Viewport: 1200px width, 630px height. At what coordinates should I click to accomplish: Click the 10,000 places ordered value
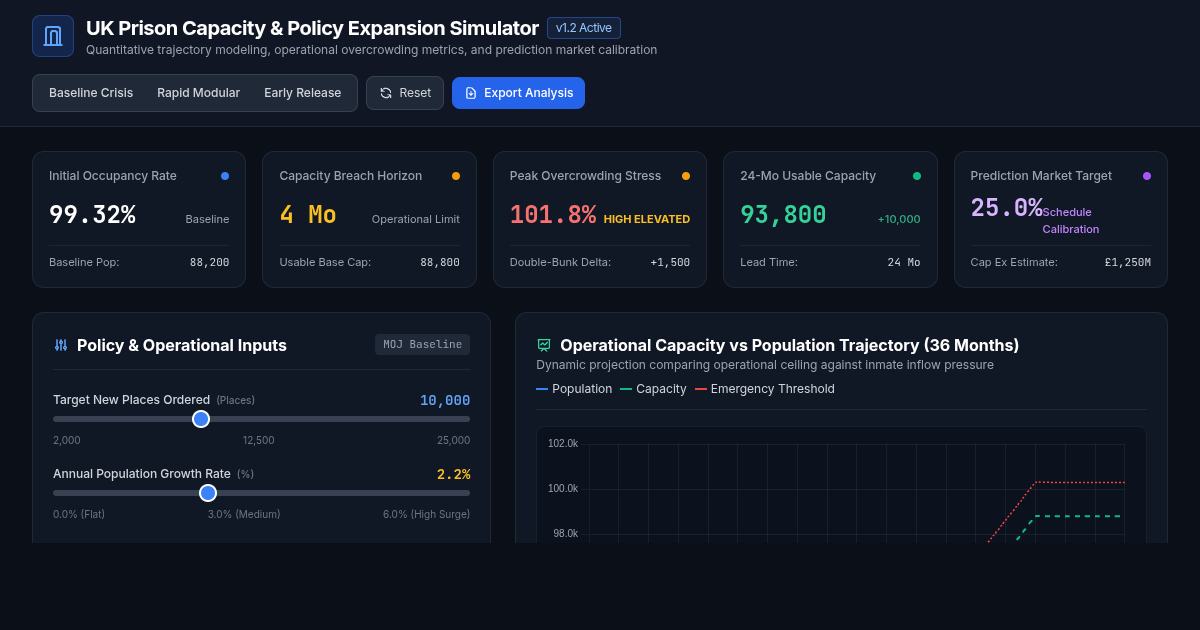[x=445, y=400]
